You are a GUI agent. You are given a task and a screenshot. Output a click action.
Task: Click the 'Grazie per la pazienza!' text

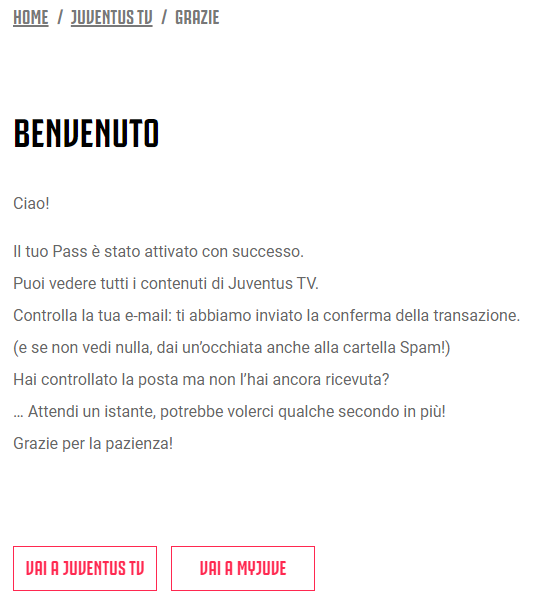point(93,443)
